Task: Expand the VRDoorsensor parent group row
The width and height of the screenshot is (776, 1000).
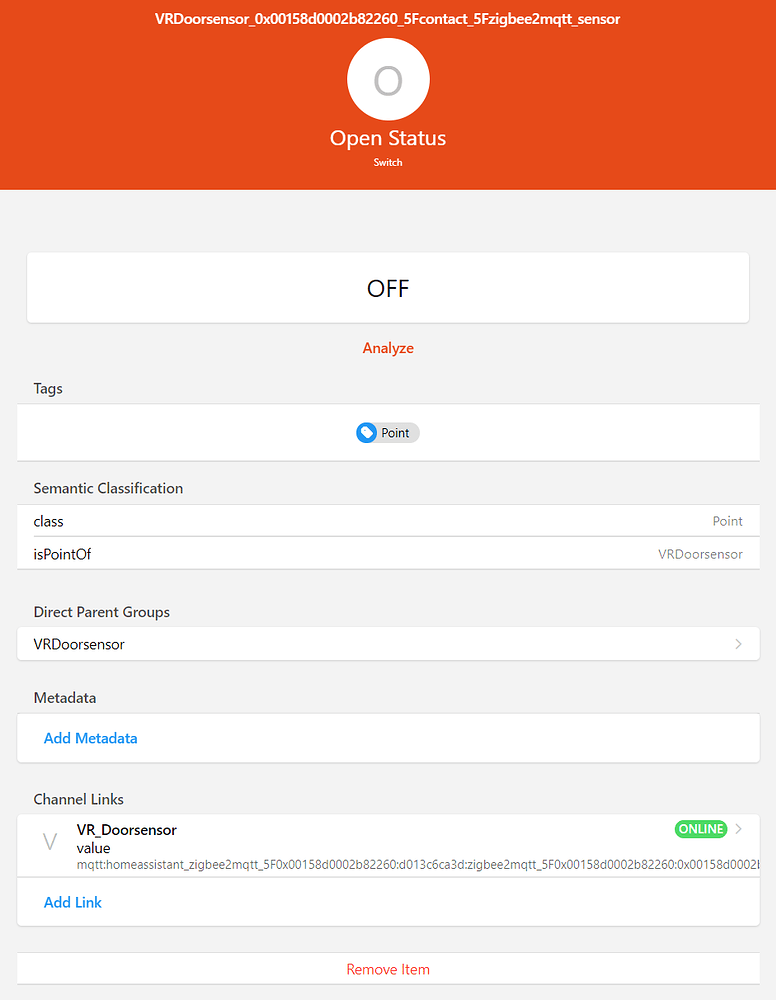Action: pos(388,644)
